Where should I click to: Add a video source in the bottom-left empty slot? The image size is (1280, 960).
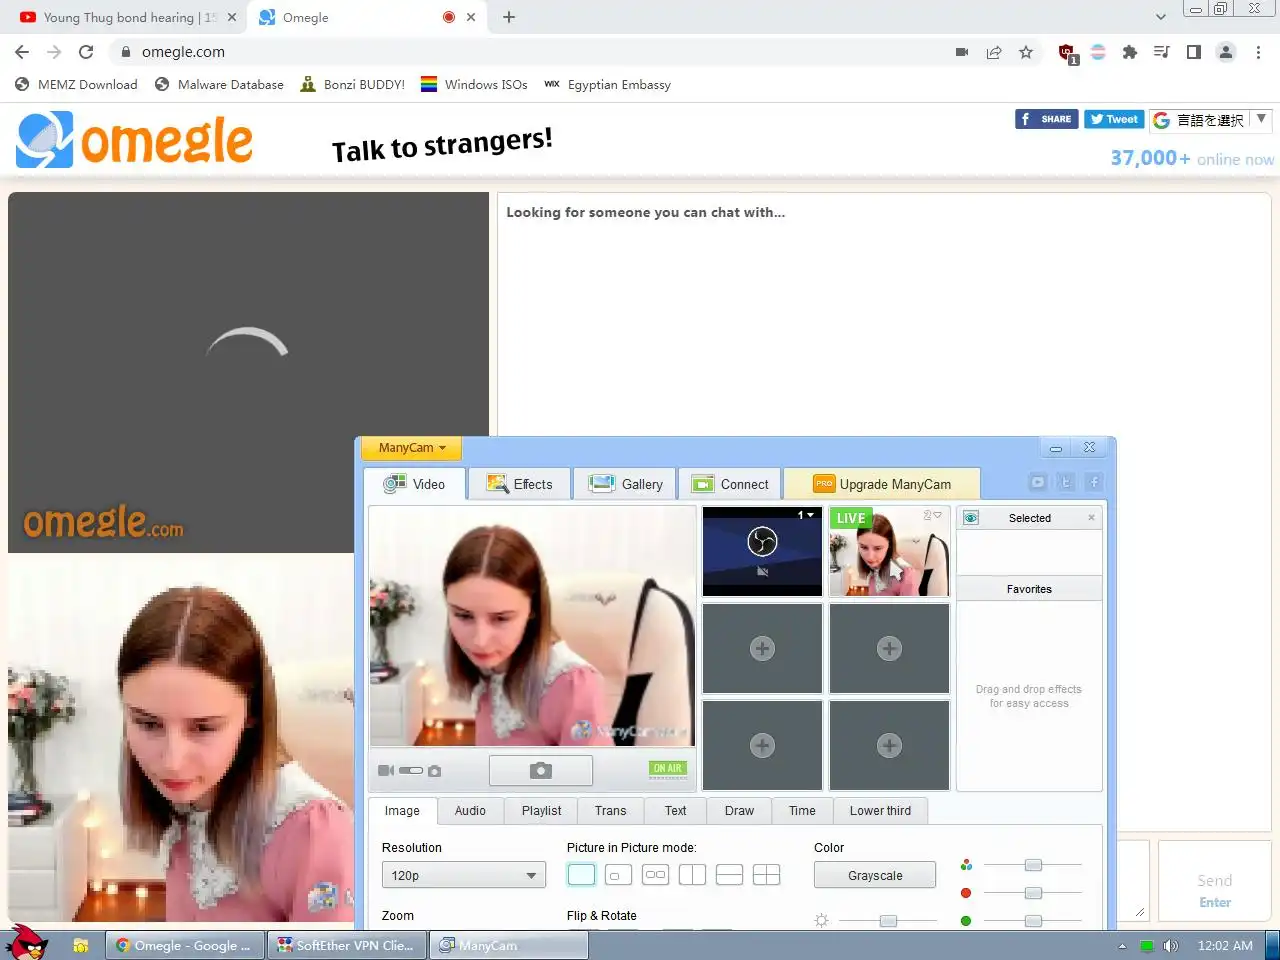pos(762,745)
